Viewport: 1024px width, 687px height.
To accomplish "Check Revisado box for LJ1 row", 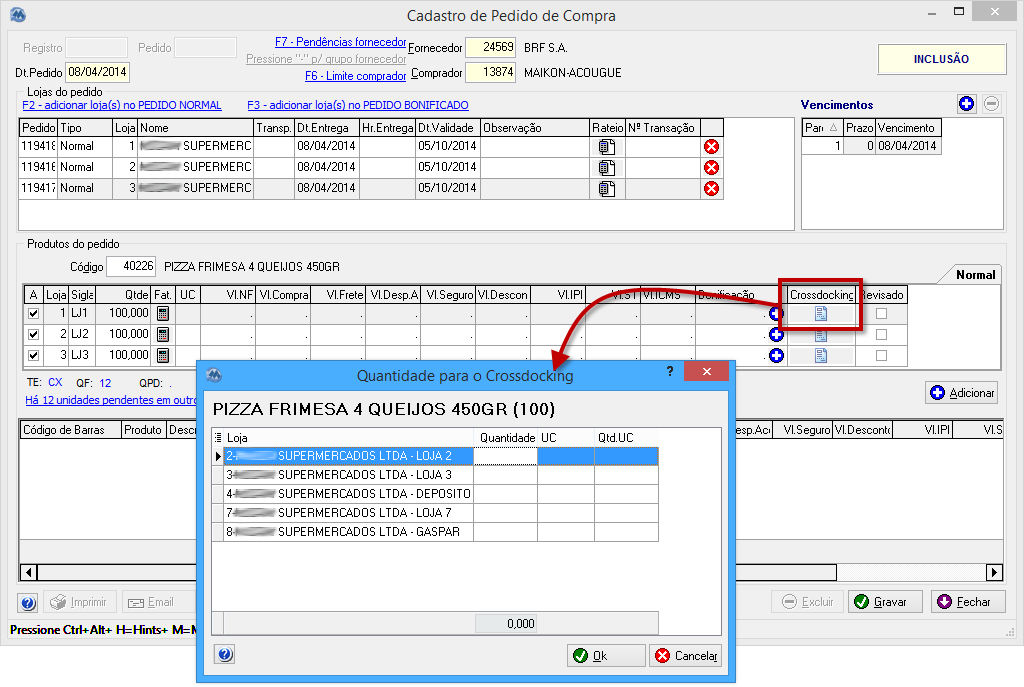I will (x=881, y=313).
